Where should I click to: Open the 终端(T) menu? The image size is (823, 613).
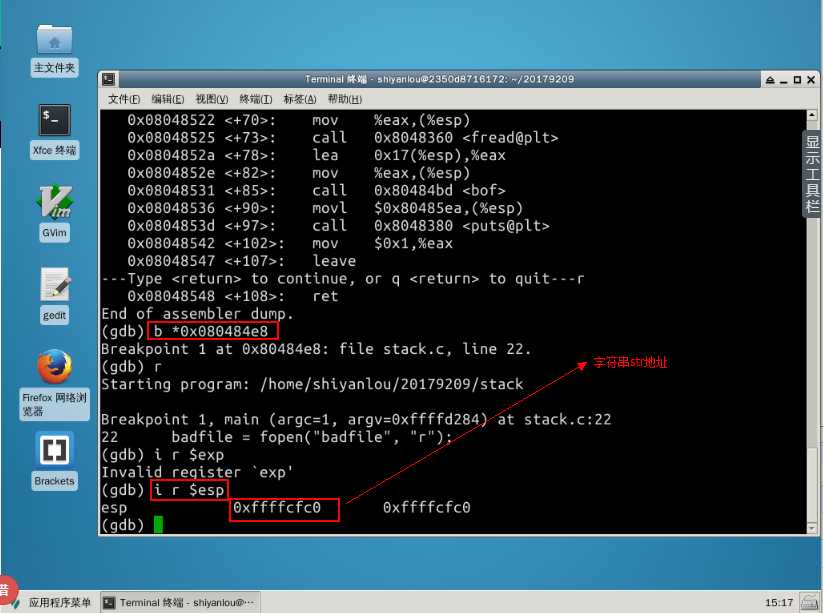[x=256, y=99]
